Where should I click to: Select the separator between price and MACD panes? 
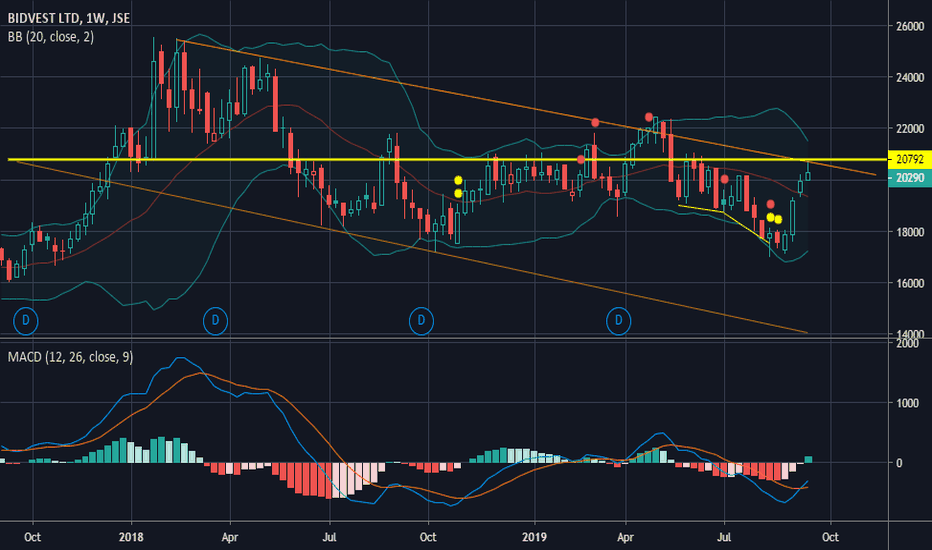[444, 339]
